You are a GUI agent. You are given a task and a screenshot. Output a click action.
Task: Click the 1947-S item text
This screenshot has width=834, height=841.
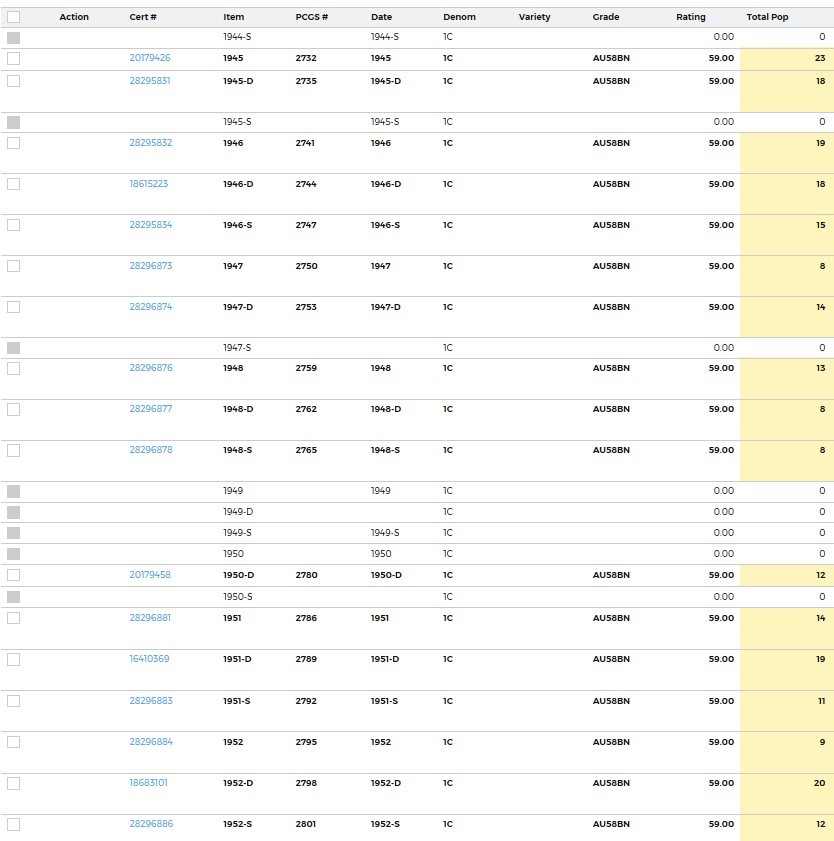(x=237, y=348)
